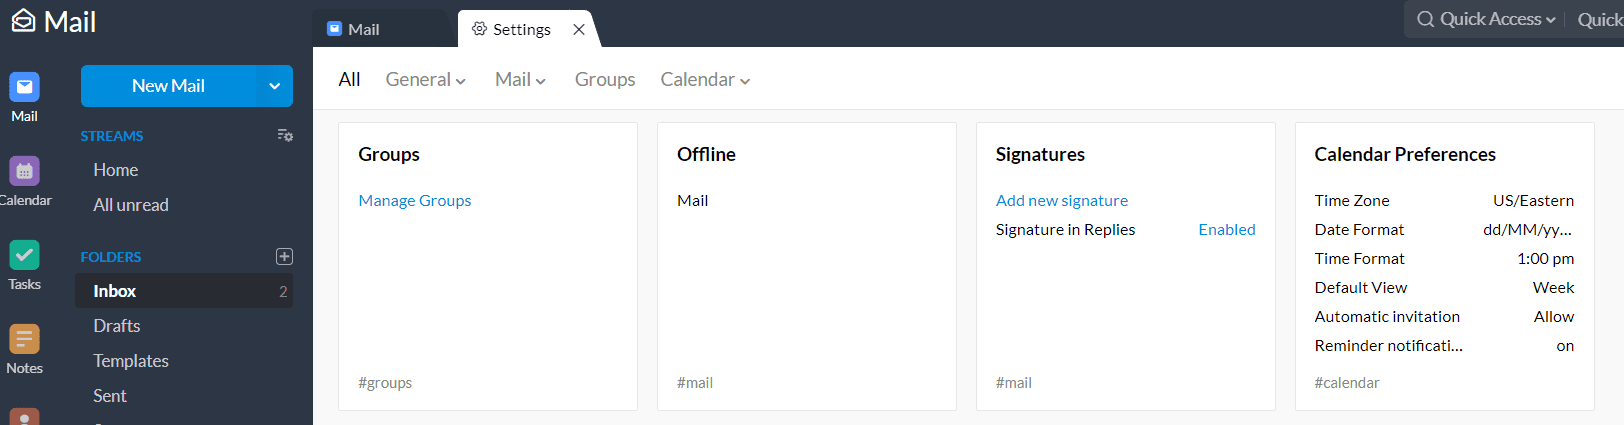Open the Mail app icon in sidebar
This screenshot has height=425, width=1624.
coord(24,88)
